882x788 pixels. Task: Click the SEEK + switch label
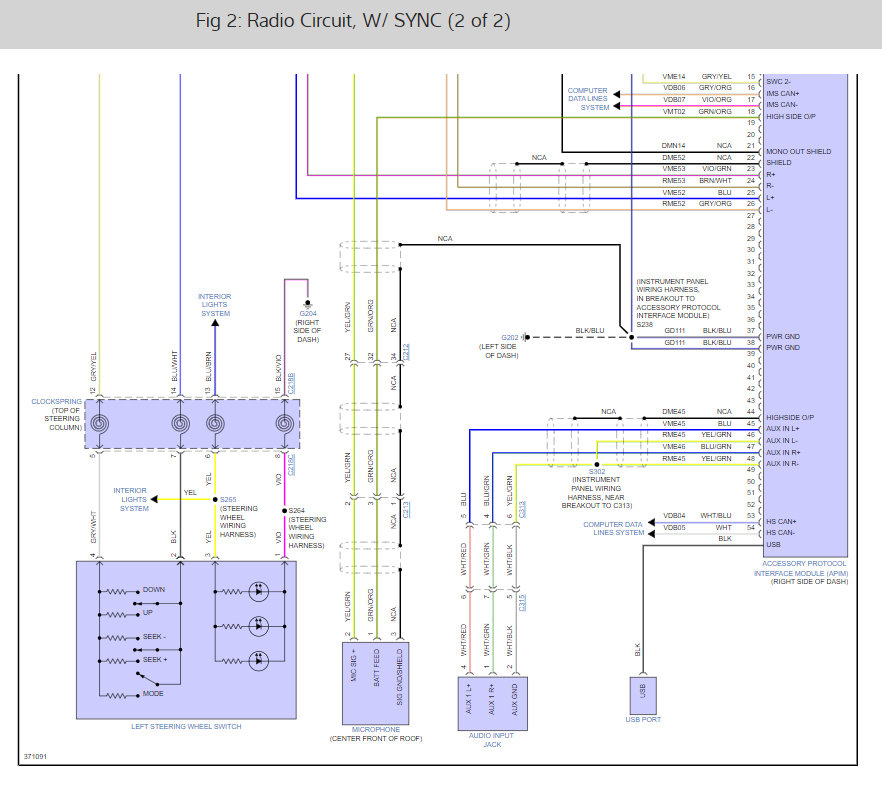pyautogui.click(x=155, y=659)
